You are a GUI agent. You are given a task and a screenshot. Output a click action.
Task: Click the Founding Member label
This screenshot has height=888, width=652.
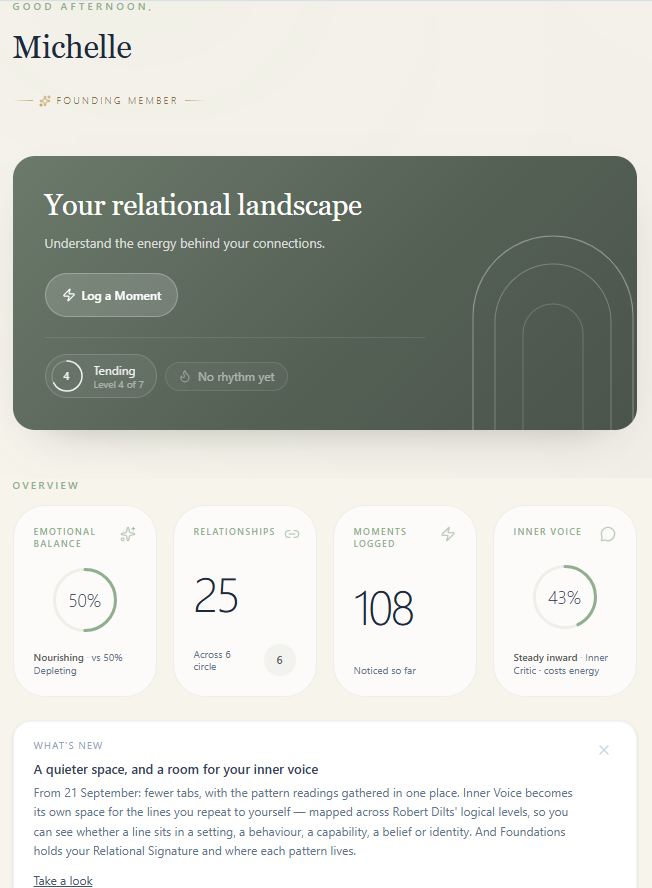pos(117,101)
